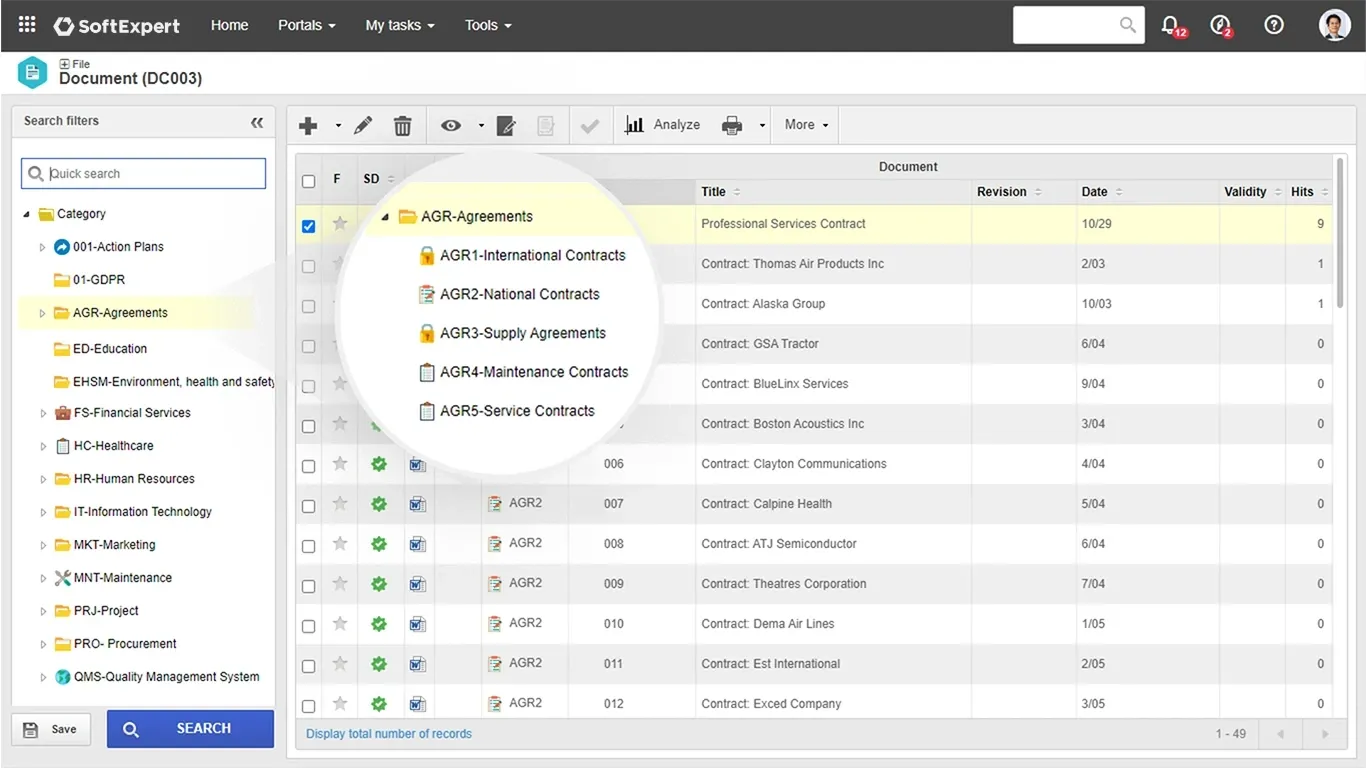Open the Portals menu
The width and height of the screenshot is (1366, 768).
[x=307, y=25]
